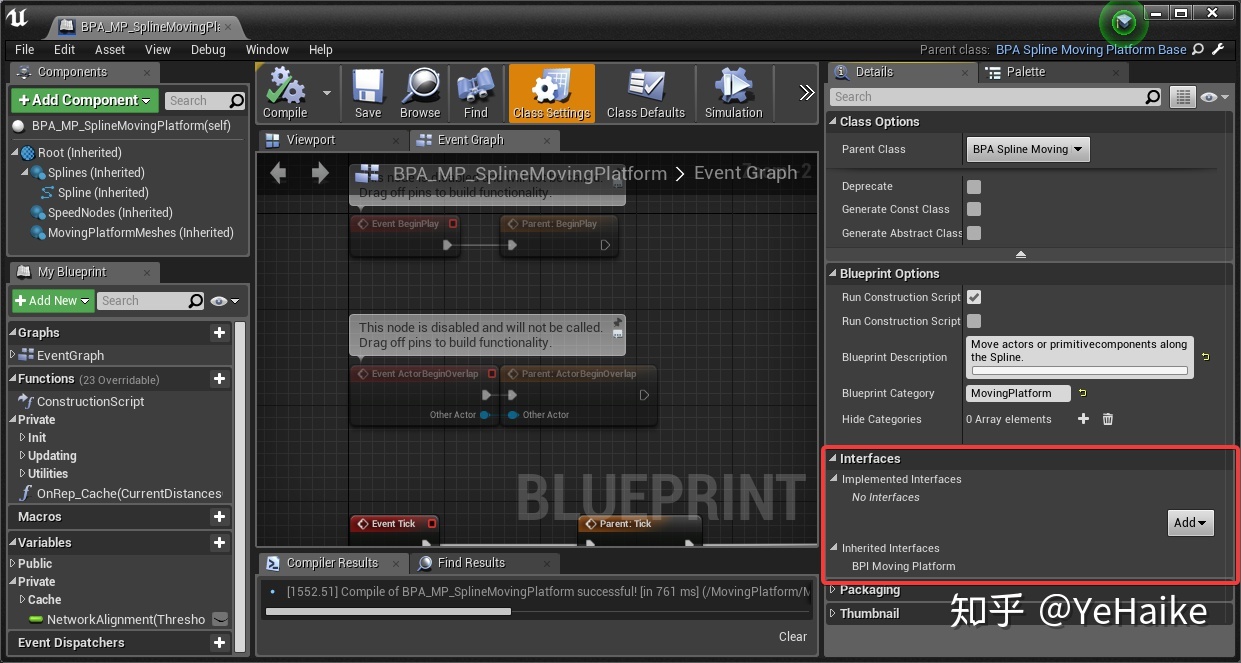Open the Add interface dropdown
Image resolution: width=1241 pixels, height=663 pixels.
tap(1190, 522)
